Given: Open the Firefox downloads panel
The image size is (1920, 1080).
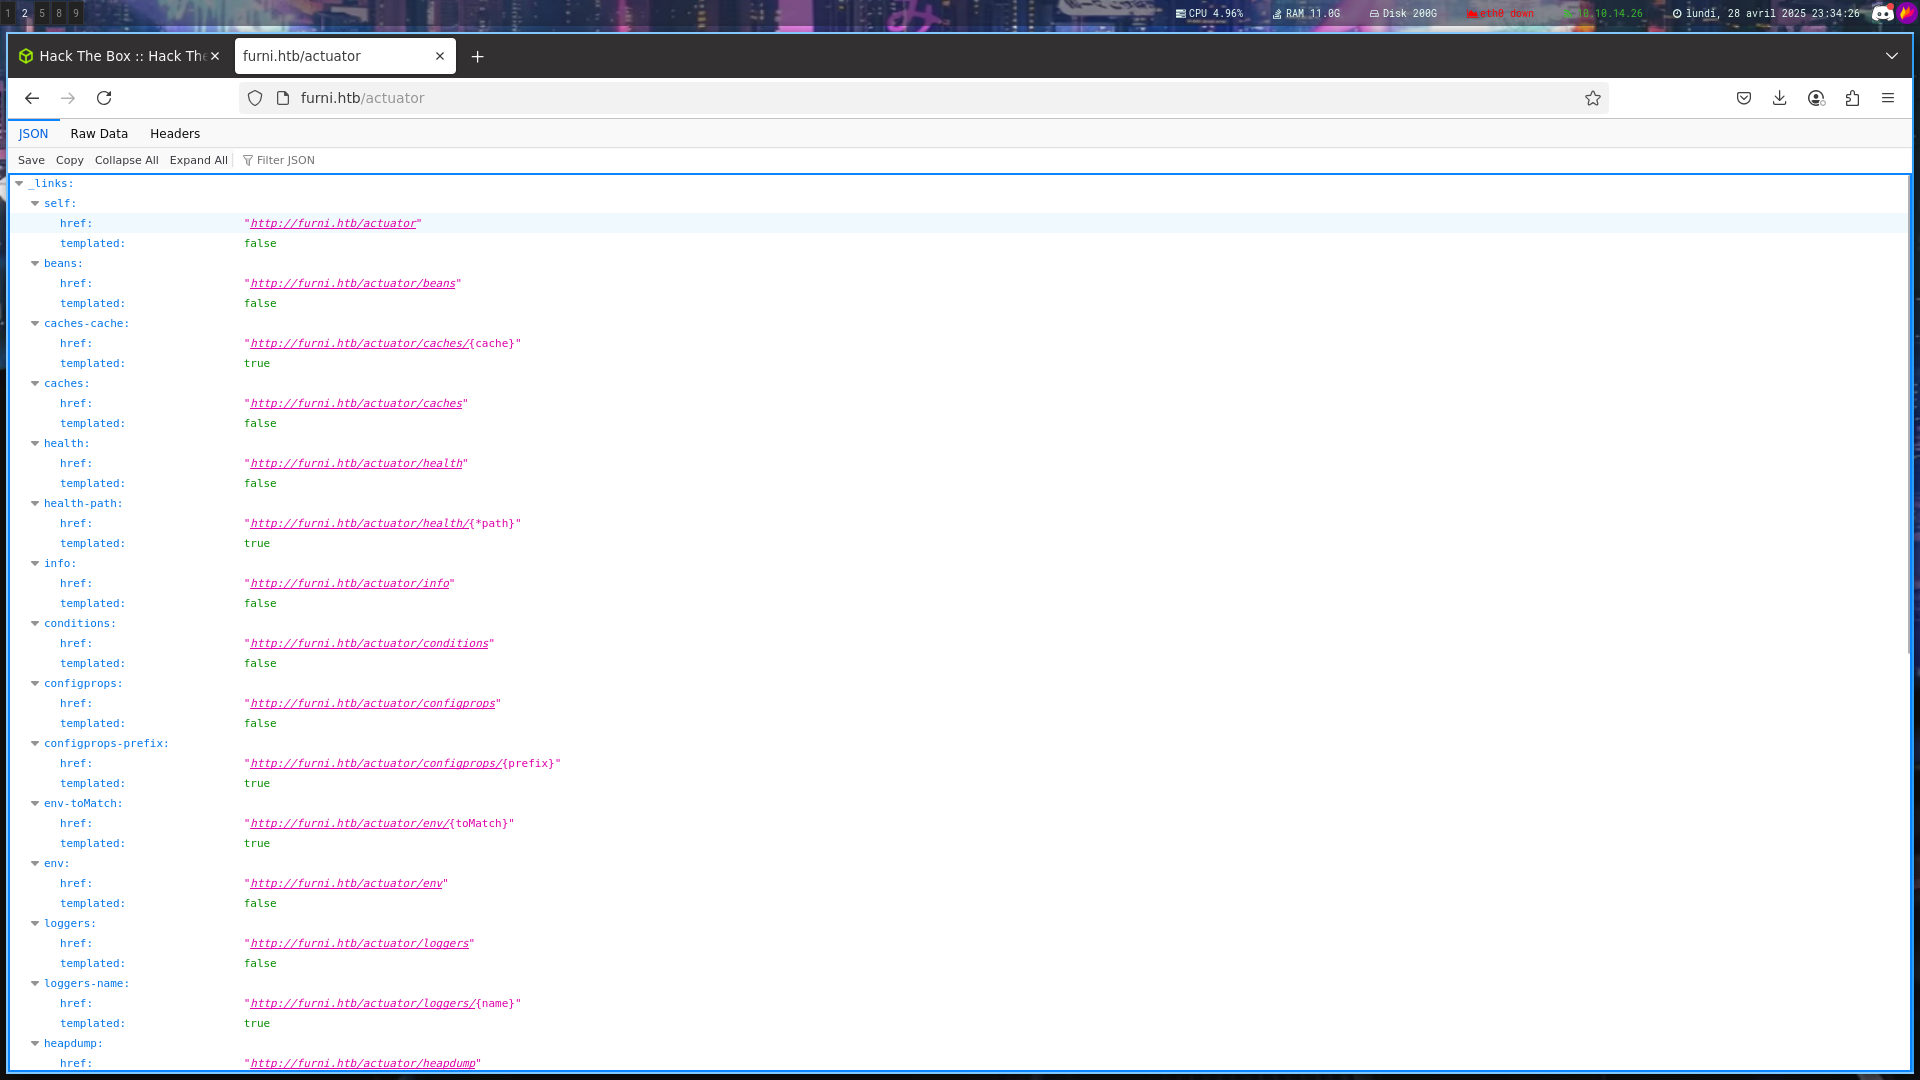Looking at the screenshot, I should [x=1780, y=98].
